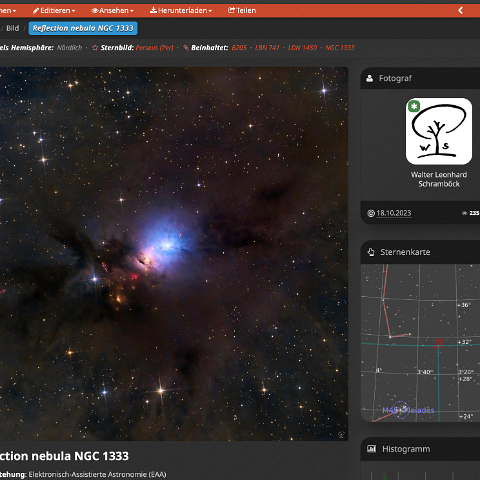Open the B205 object link
The width and height of the screenshot is (480, 480).
point(239,48)
